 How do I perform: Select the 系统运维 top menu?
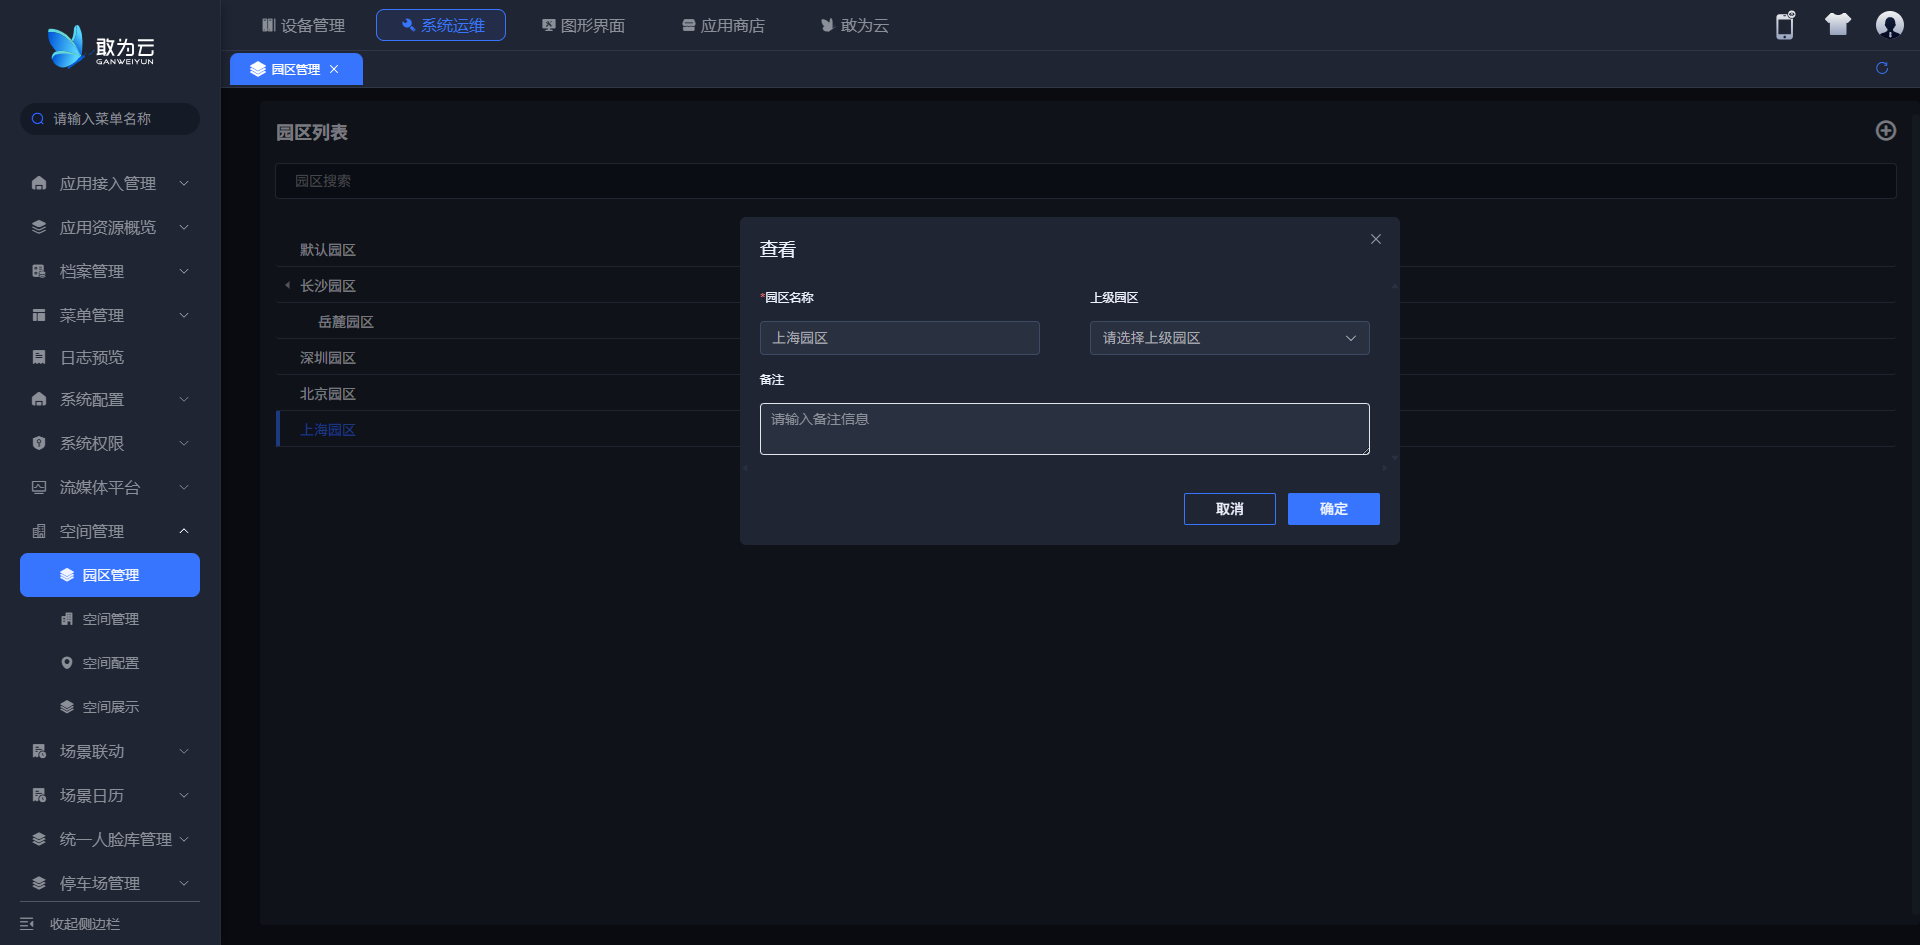coord(441,25)
